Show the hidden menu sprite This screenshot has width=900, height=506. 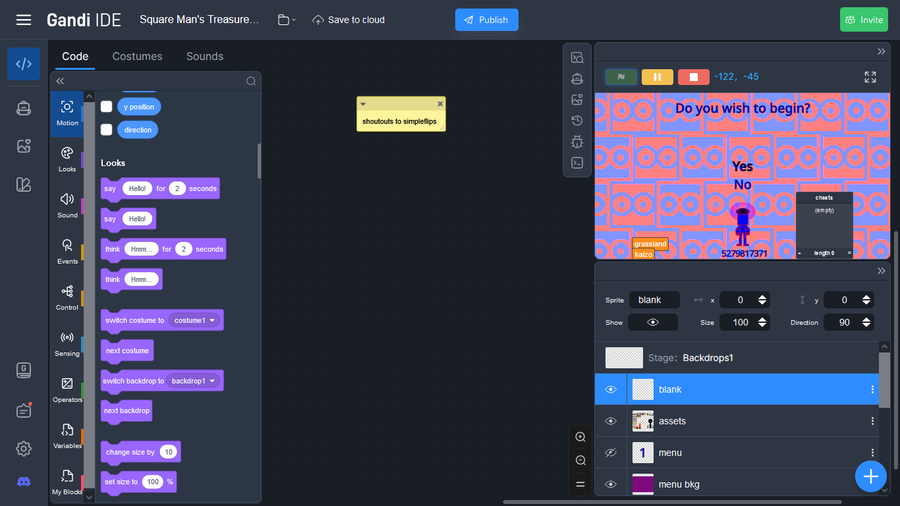click(611, 453)
